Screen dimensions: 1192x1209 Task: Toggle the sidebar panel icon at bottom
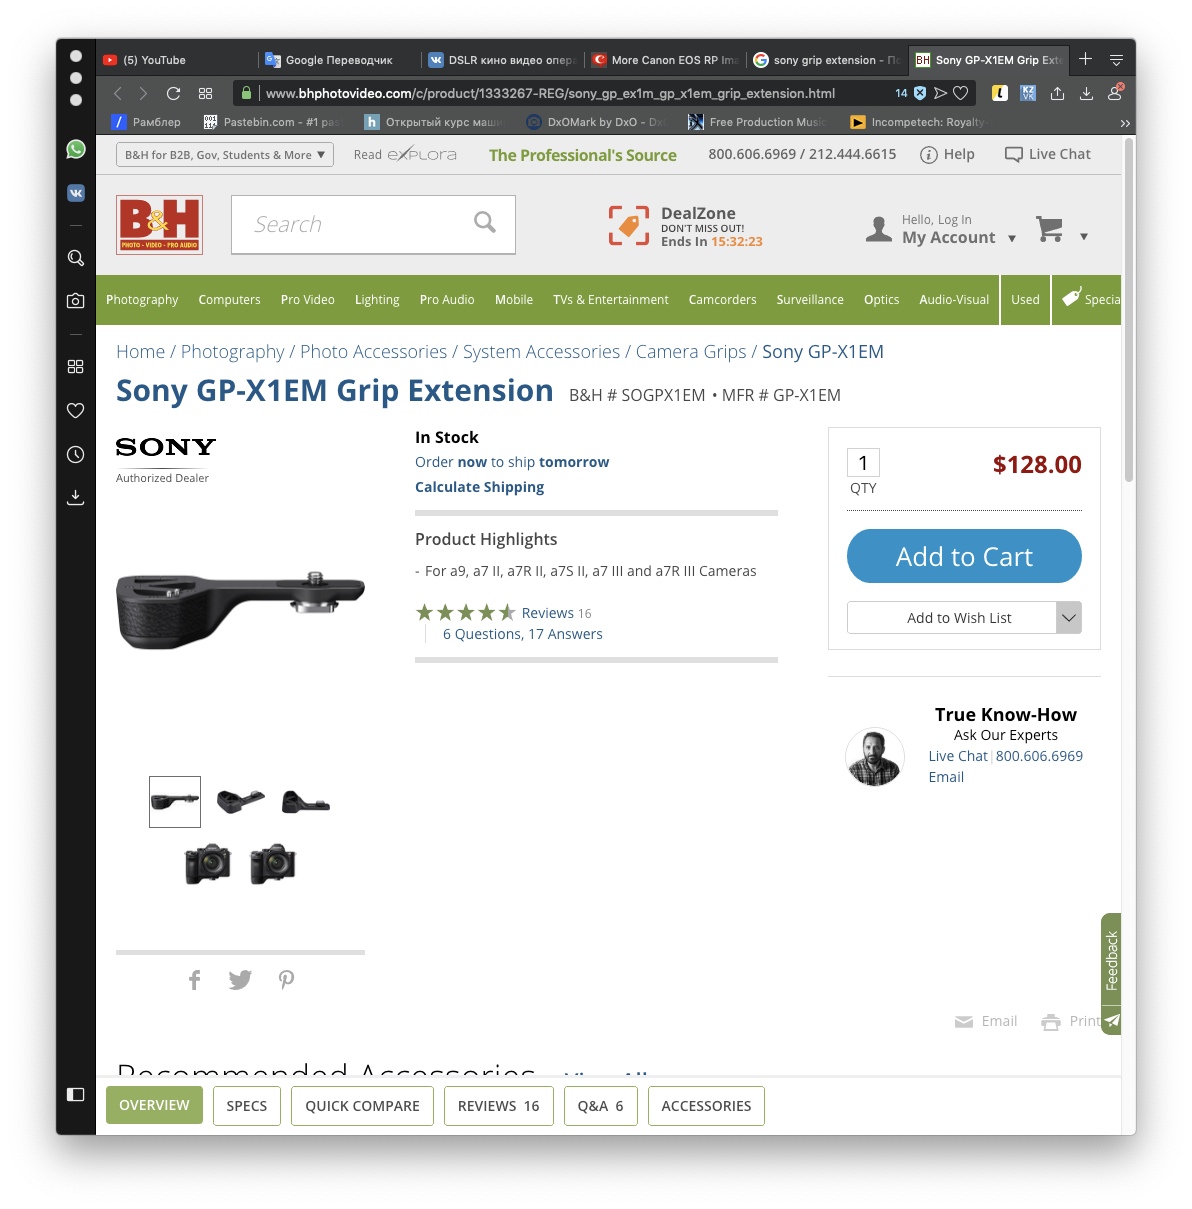coord(75,1094)
